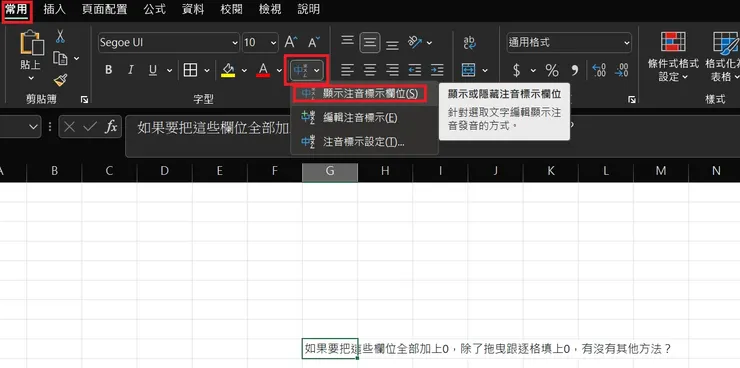Increase font size with the larger A icon
This screenshot has height=368, width=740.
pyautogui.click(x=291, y=42)
